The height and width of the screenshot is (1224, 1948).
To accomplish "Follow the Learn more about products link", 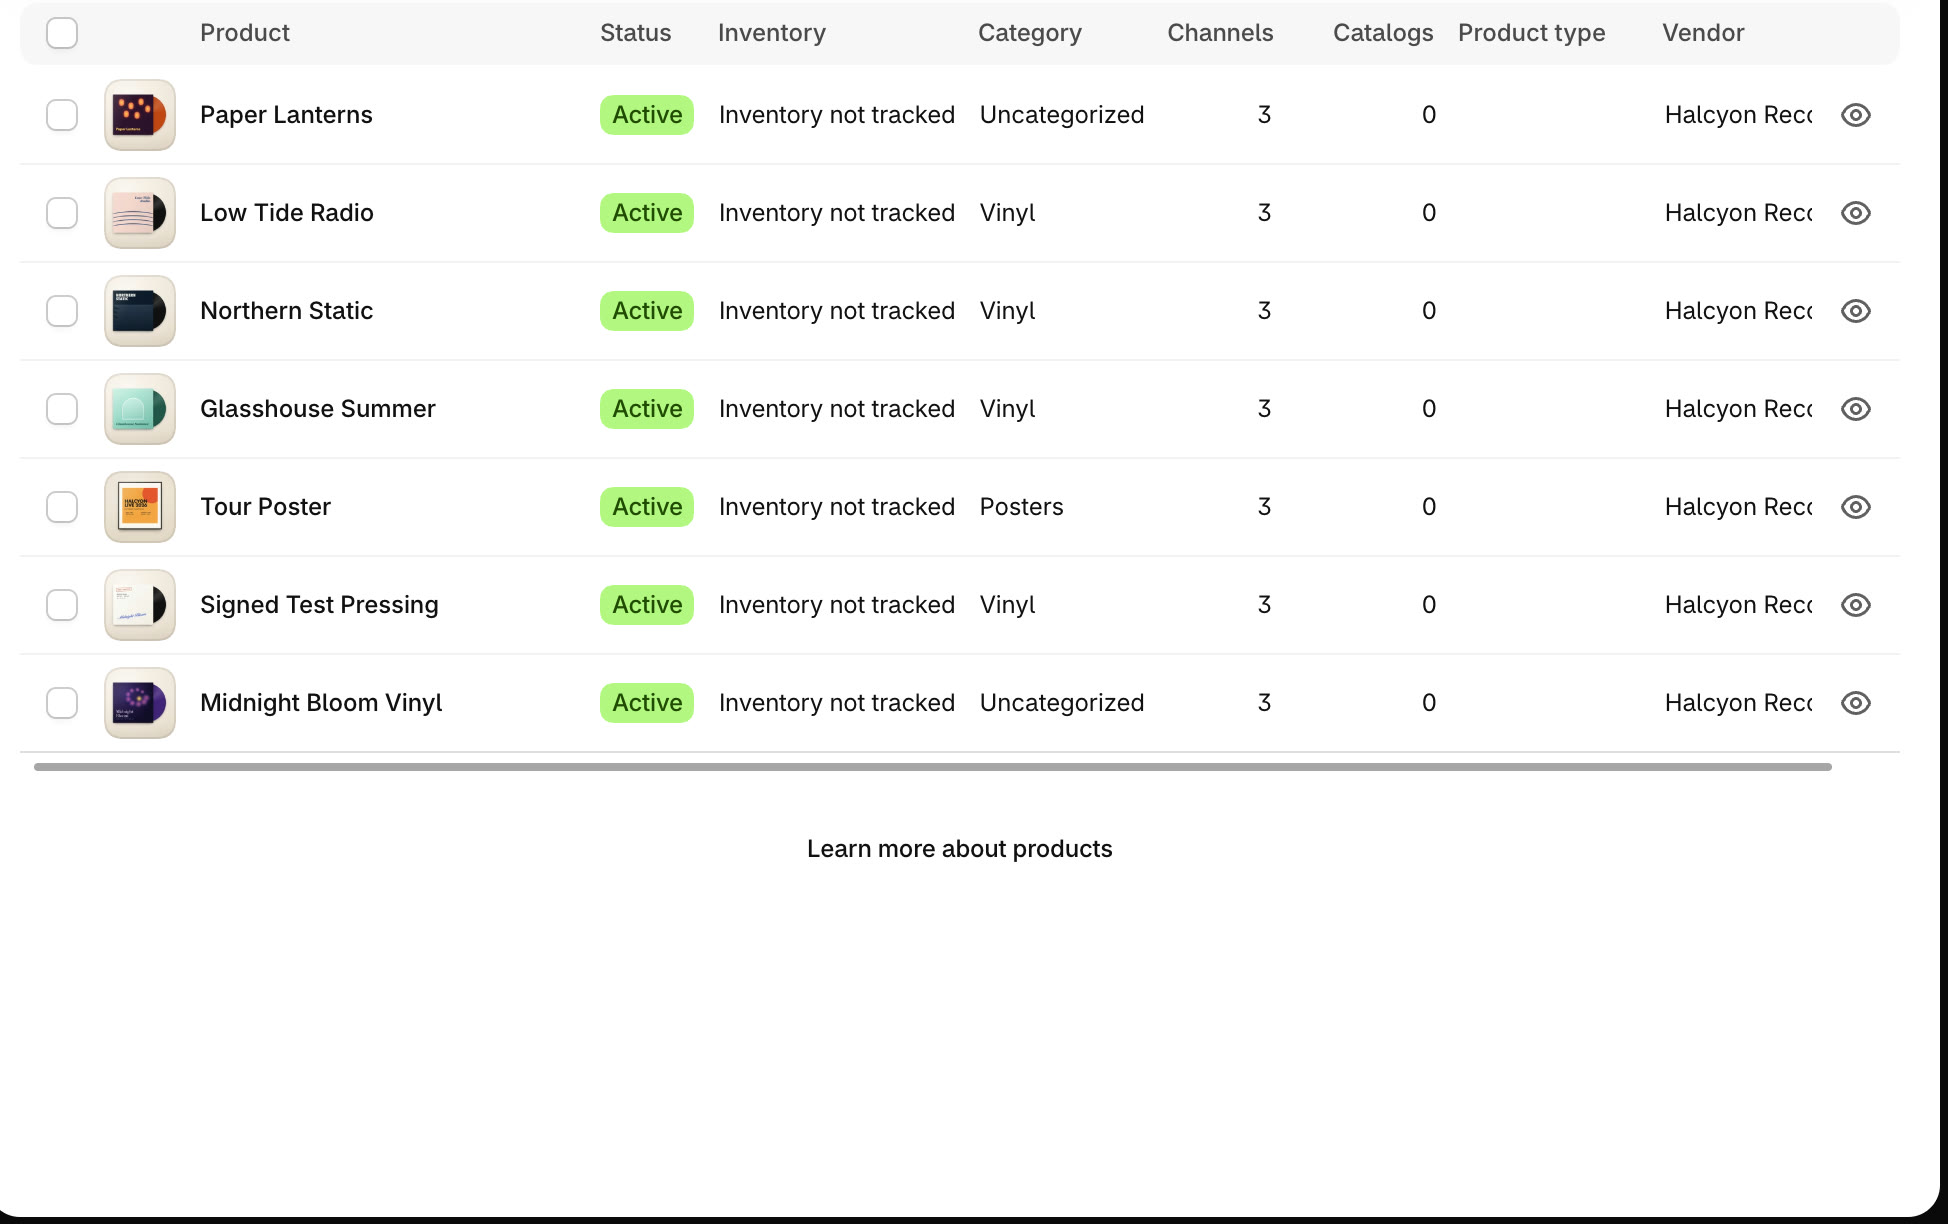I will [x=960, y=849].
